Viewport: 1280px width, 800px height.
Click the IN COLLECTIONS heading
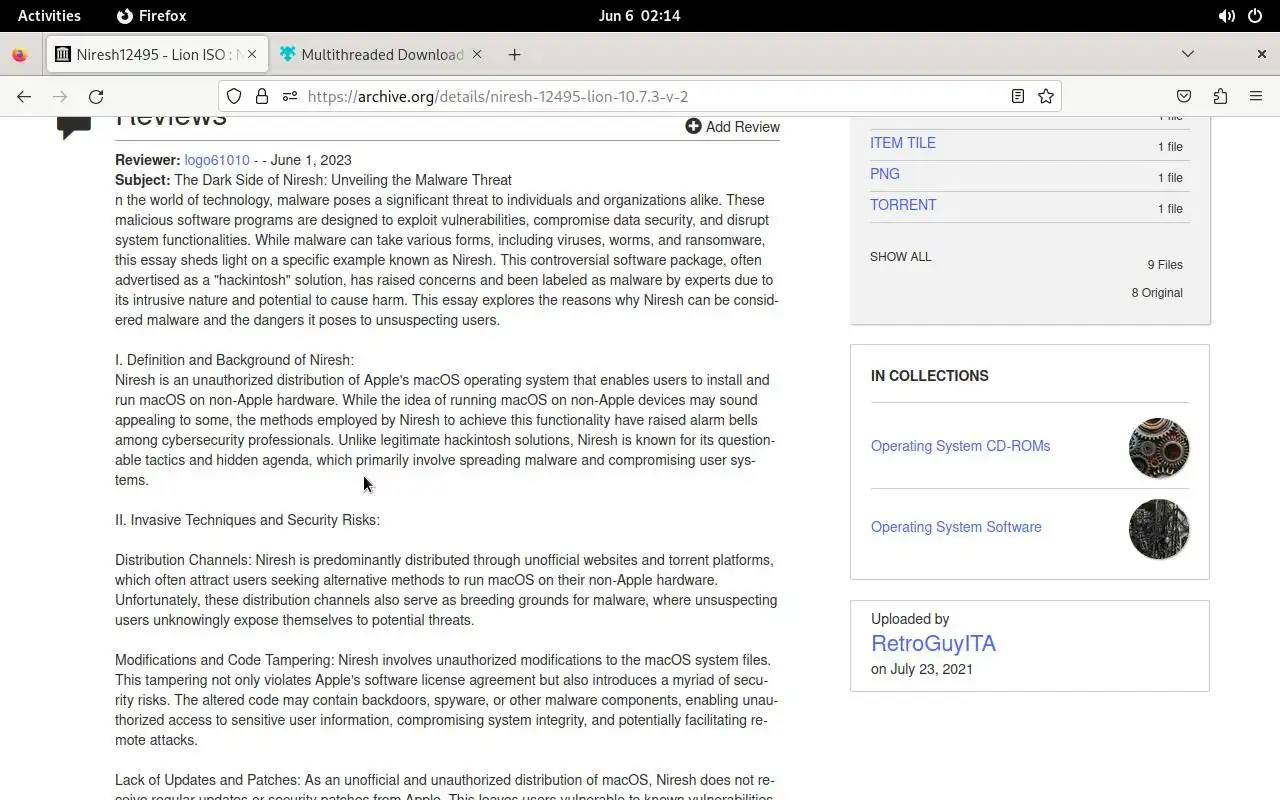pos(929,376)
